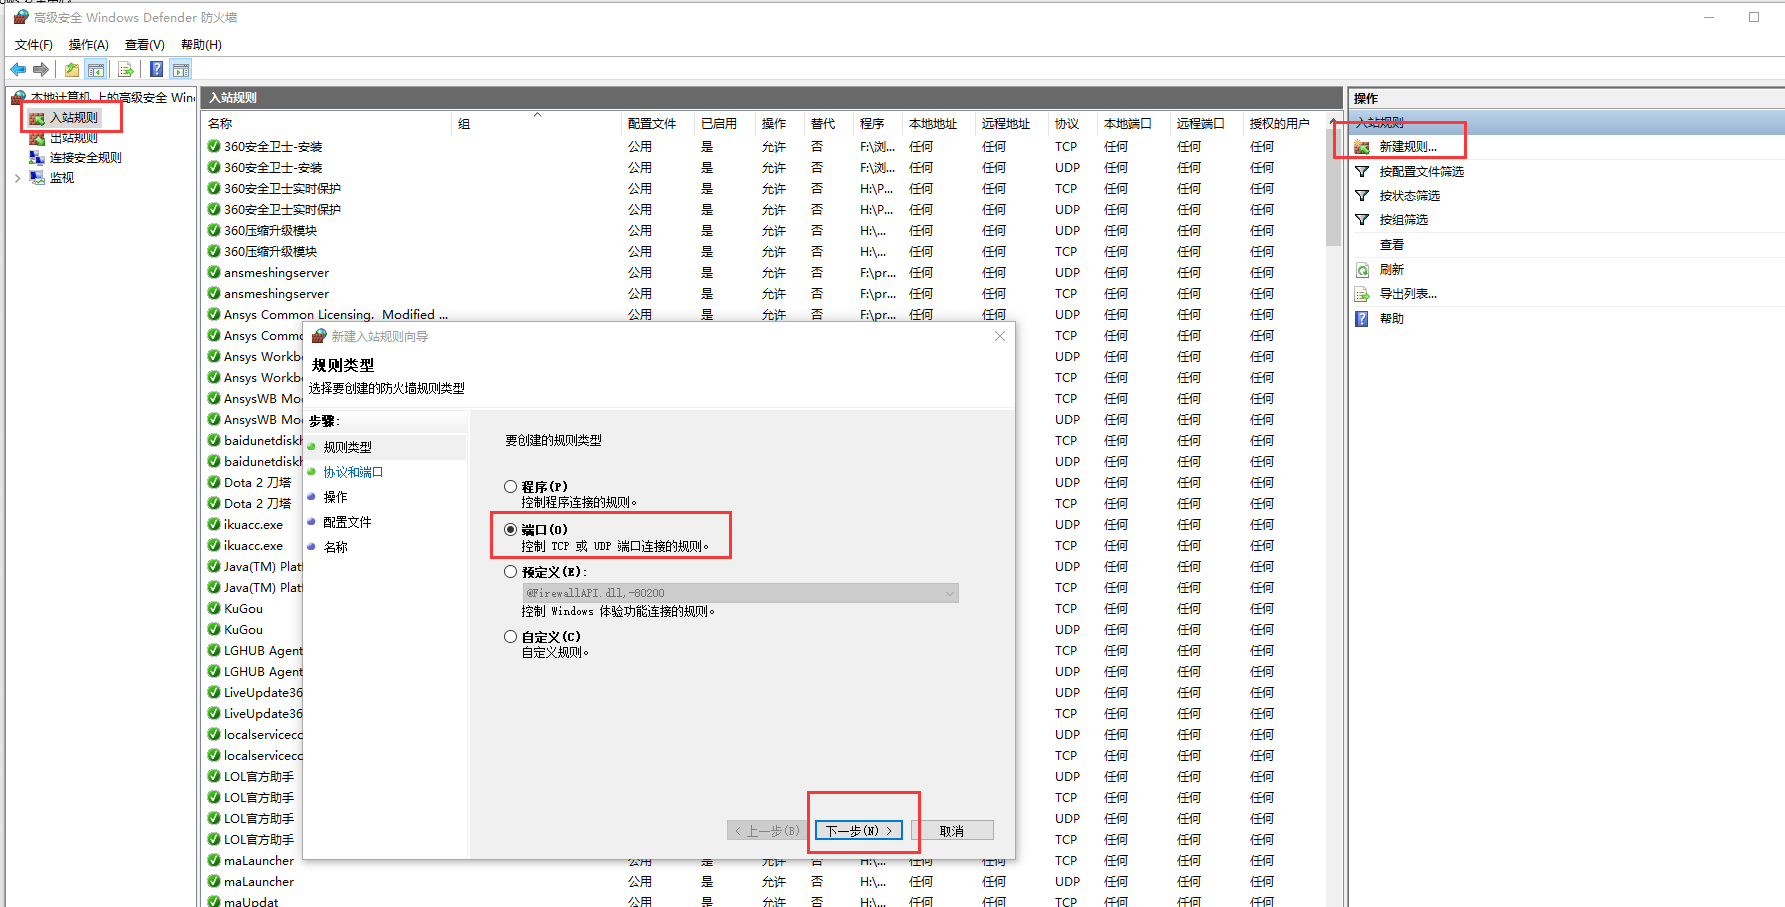Click the 下一步(N) button
1785x907 pixels.
pos(859,831)
